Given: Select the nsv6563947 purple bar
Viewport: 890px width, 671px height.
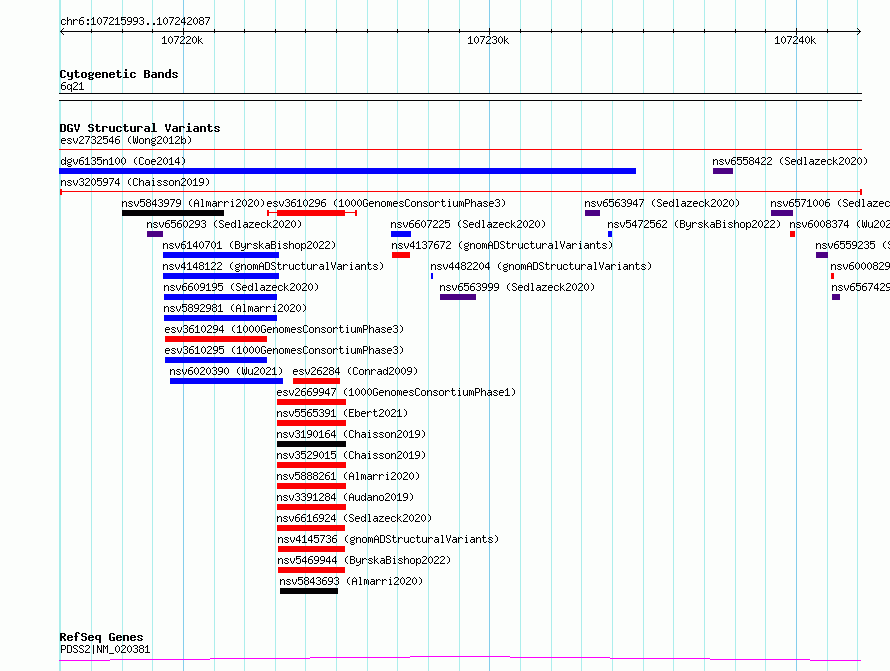Looking at the screenshot, I should point(592,213).
